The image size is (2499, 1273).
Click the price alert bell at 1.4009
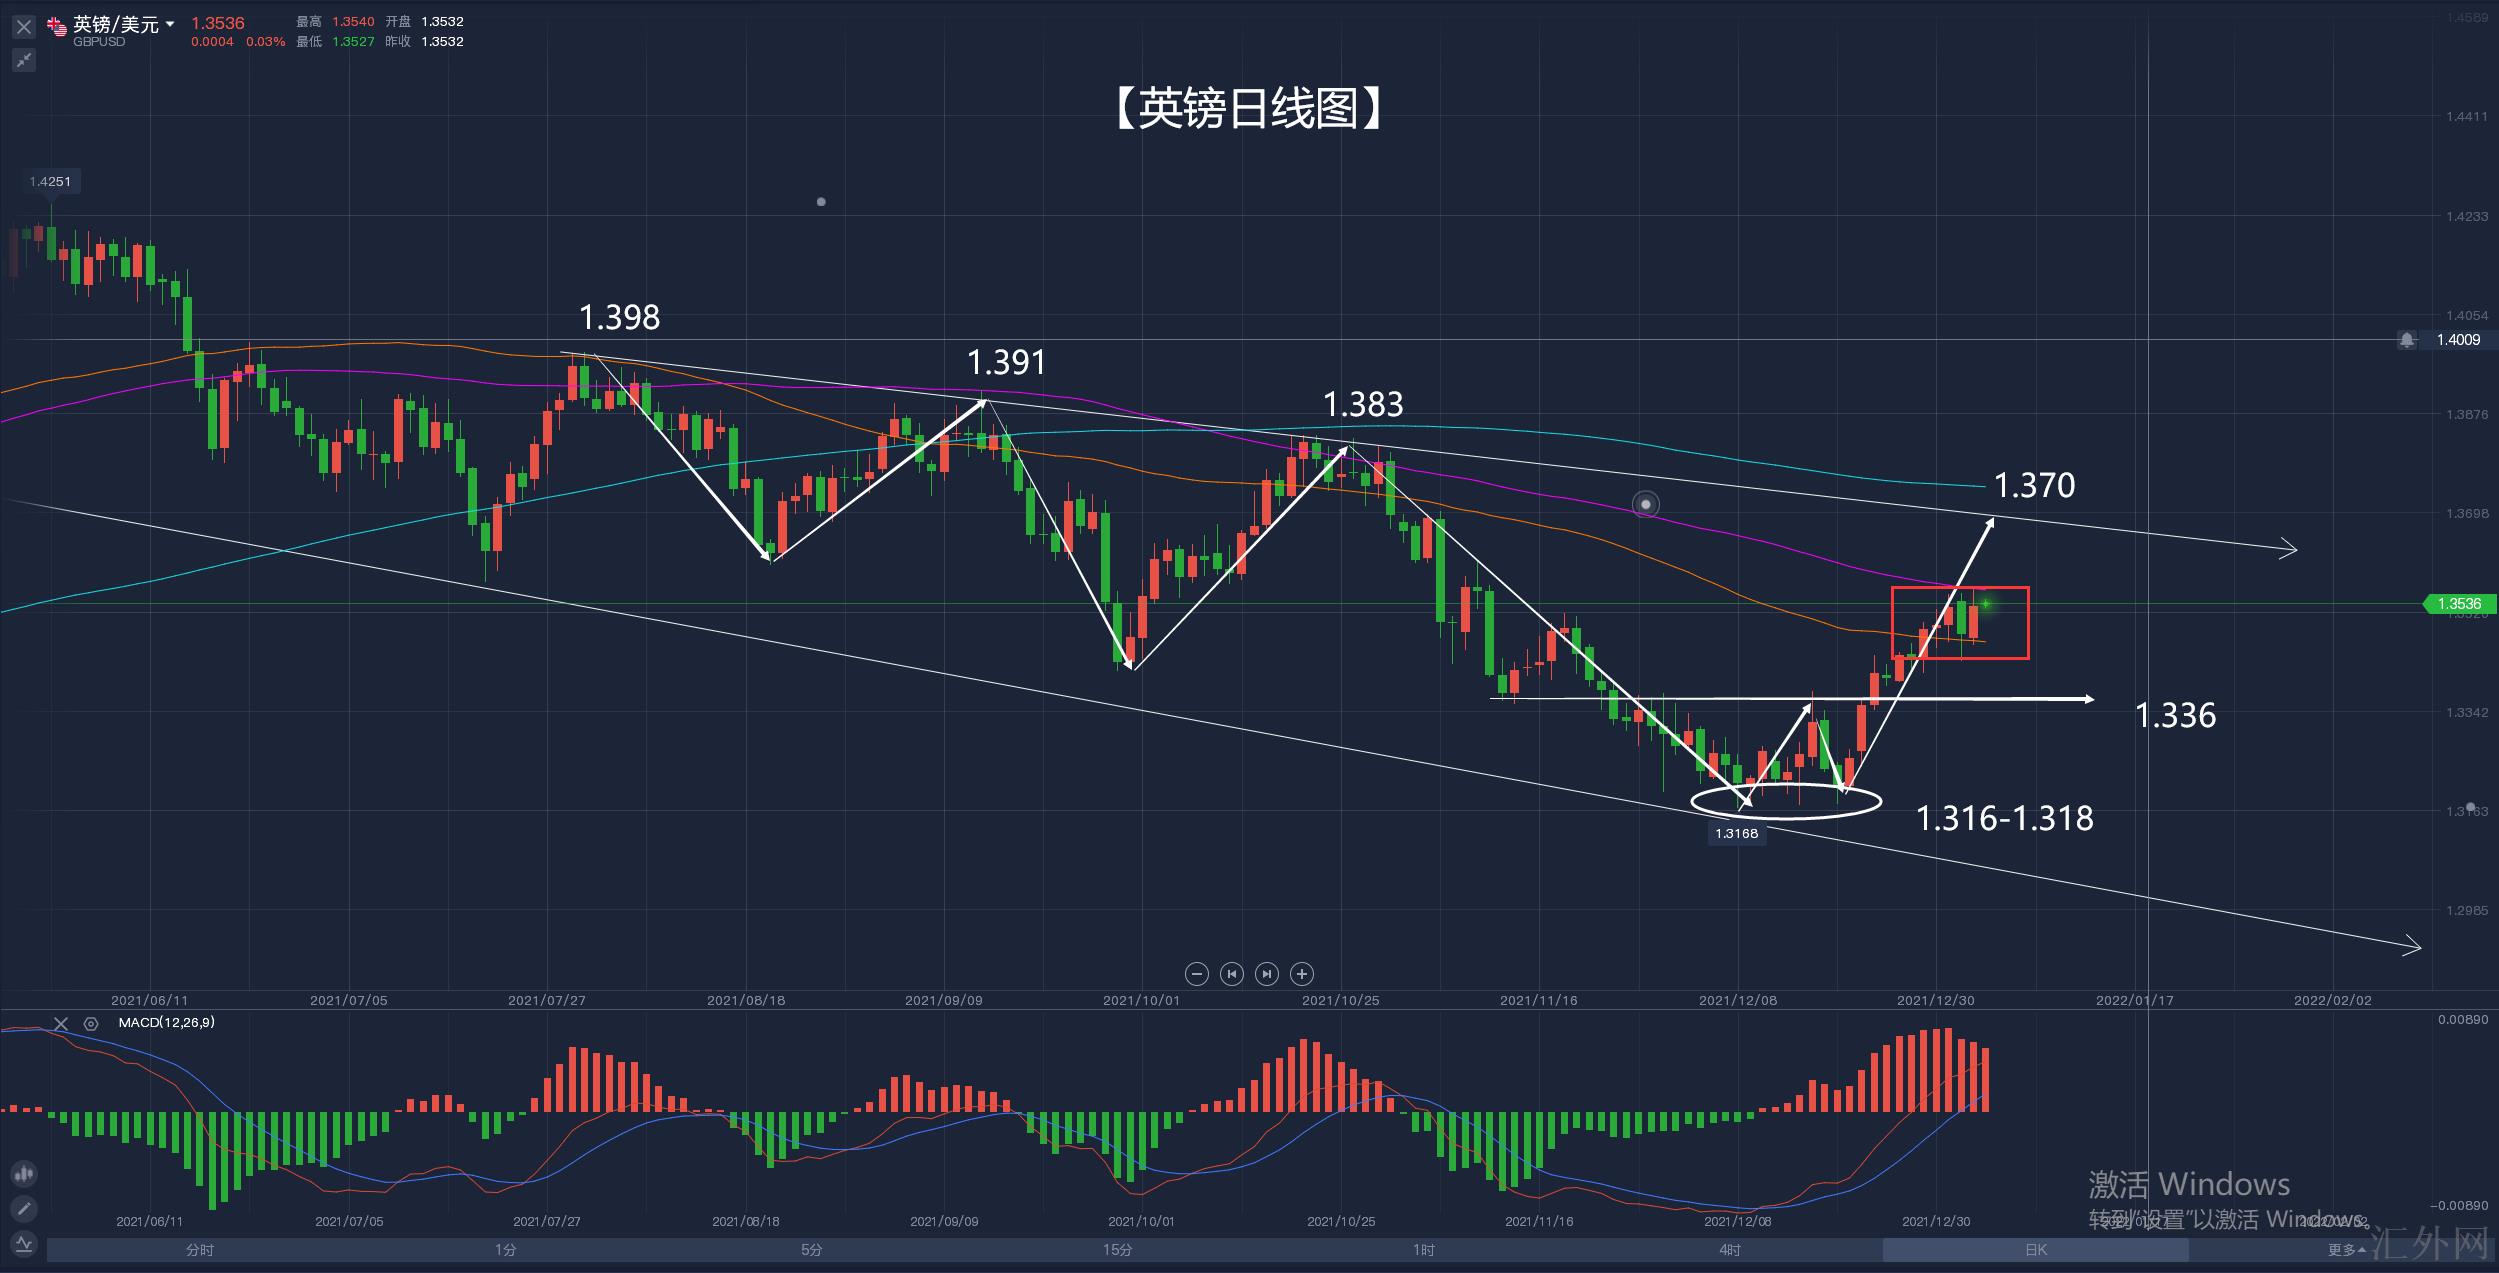(2406, 340)
